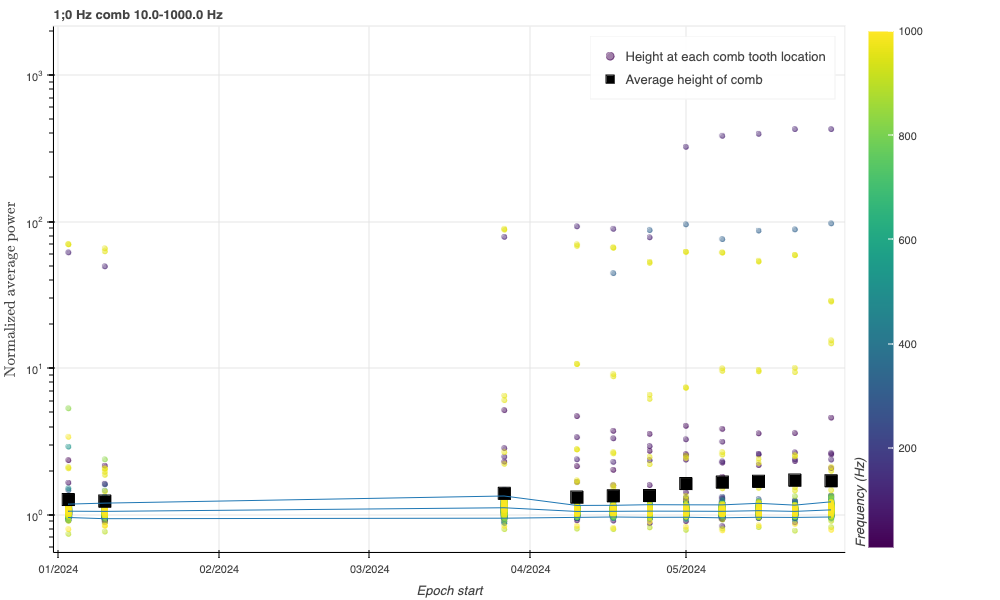Click the 02/2024 x-axis tick label
Image resolution: width=1000 pixels, height=600 pixels.
[219, 569]
